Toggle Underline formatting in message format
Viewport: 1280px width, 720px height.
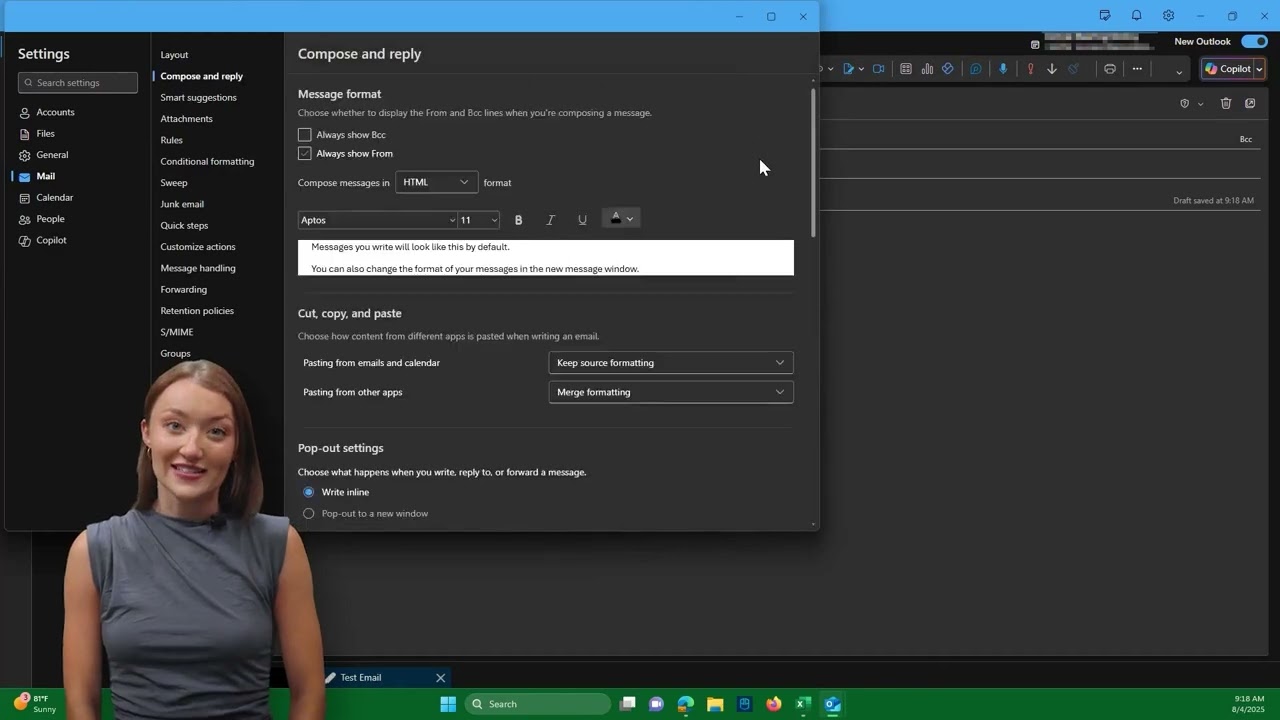(582, 220)
